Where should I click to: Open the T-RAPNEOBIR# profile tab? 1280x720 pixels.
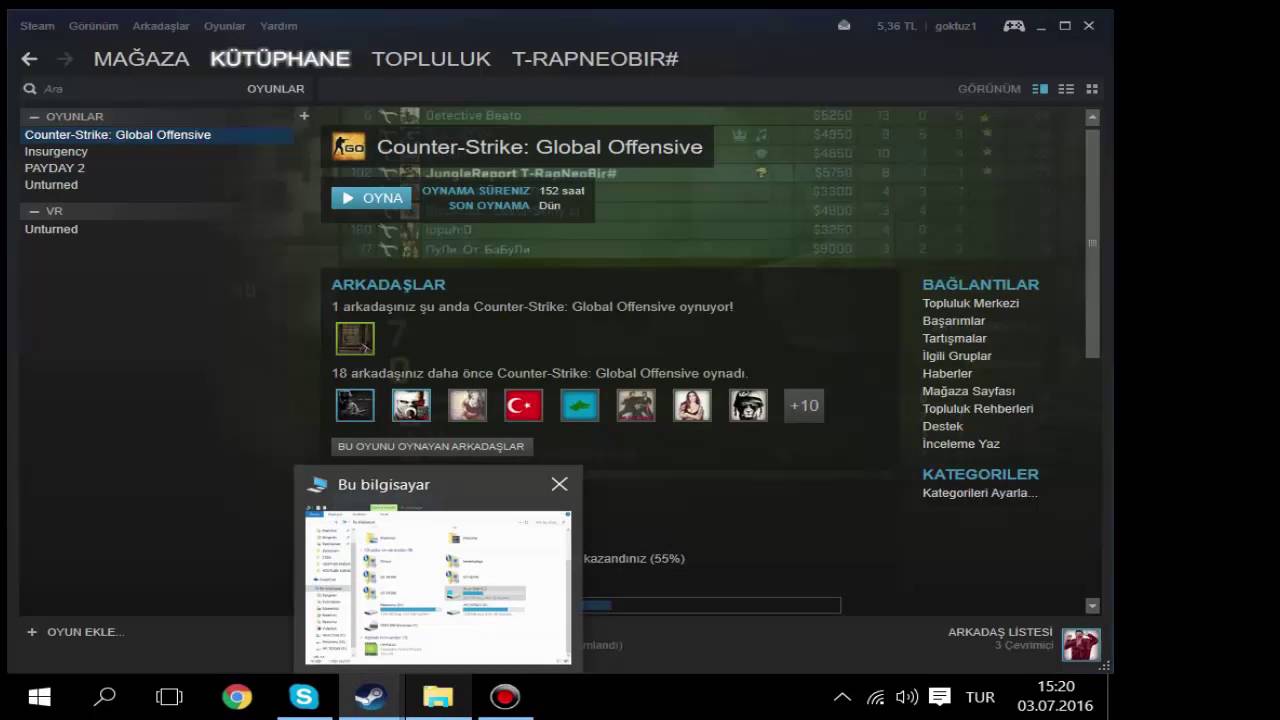[x=595, y=59]
